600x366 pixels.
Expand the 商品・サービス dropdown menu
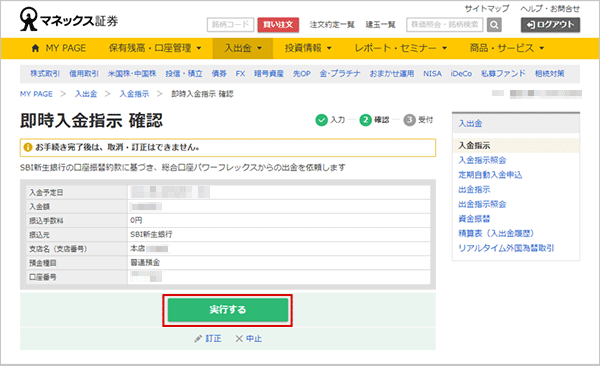(507, 48)
